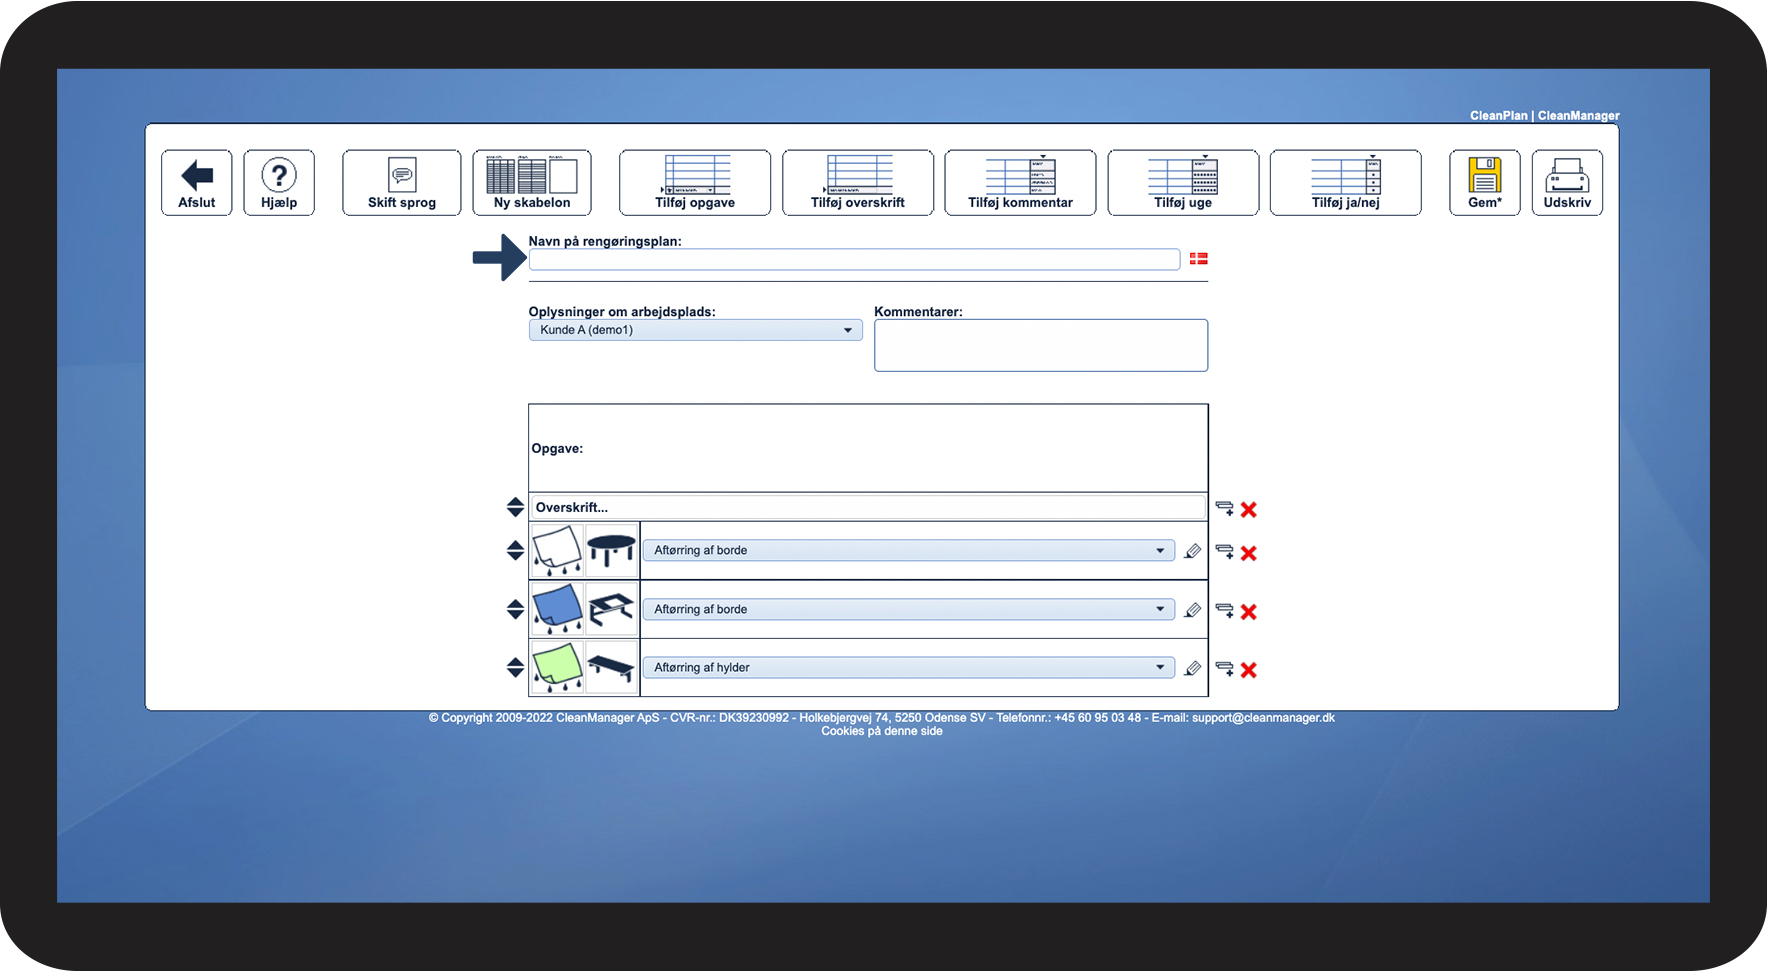Click the Skift sprog language icon
Screen dimensions: 1767x971
402,182
